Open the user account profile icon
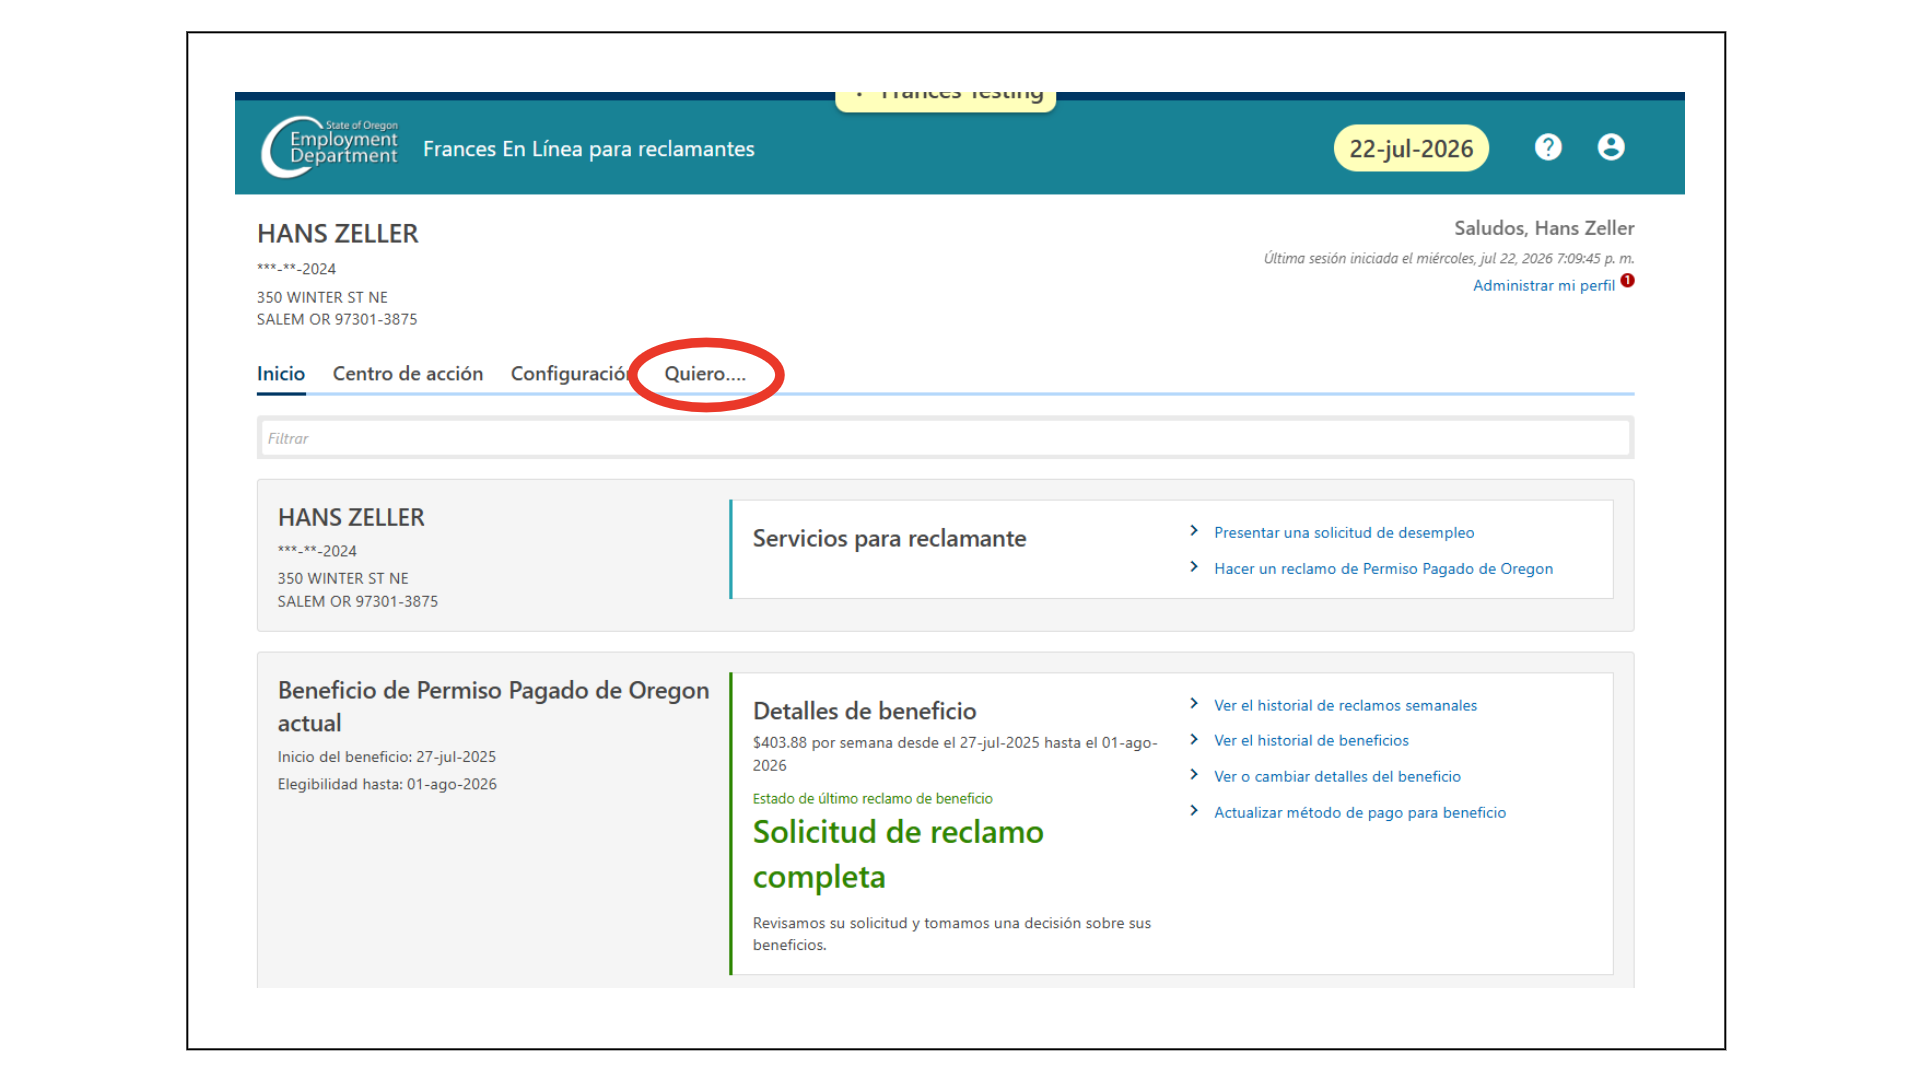Image resolution: width=1920 pixels, height=1080 pixels. click(1611, 147)
